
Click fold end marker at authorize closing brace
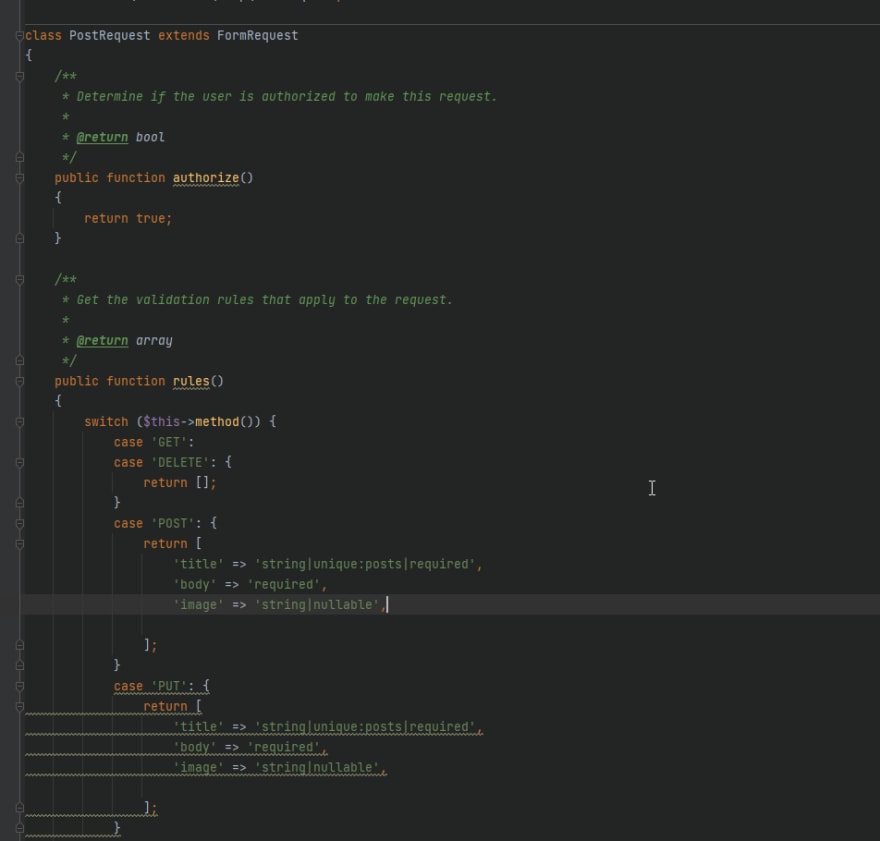20,238
